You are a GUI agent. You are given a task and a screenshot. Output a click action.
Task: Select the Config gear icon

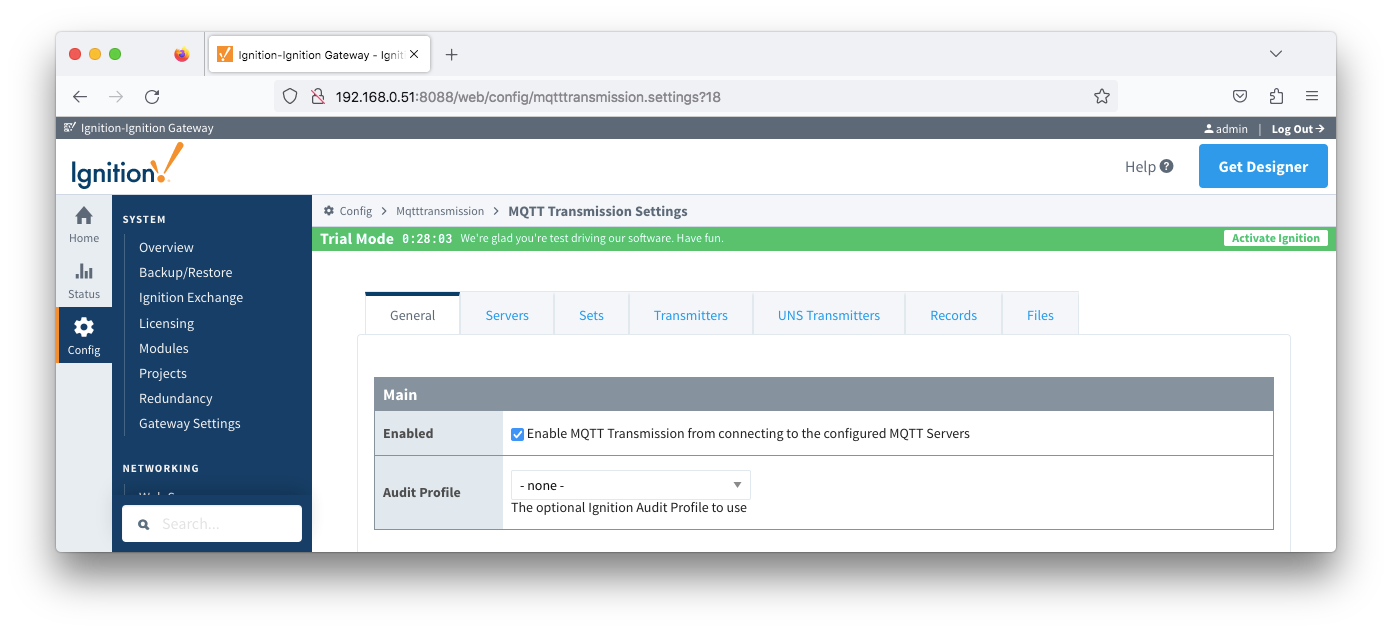coord(84,327)
